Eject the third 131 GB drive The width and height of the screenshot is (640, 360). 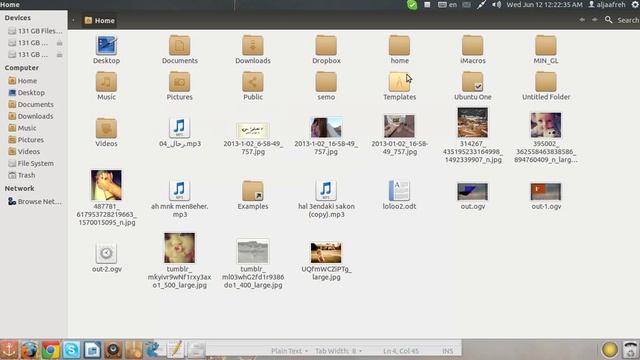coord(60,55)
